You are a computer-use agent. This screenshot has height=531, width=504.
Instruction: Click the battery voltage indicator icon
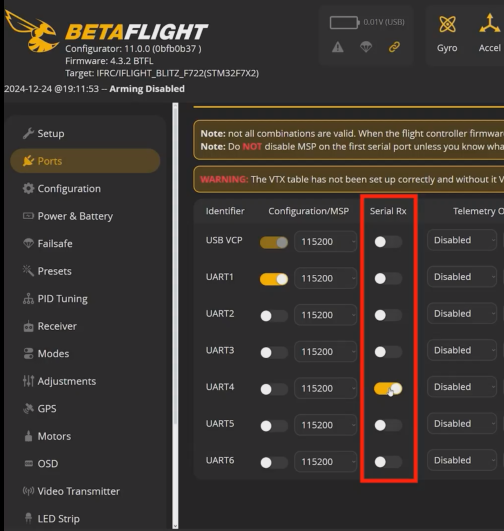tap(344, 23)
